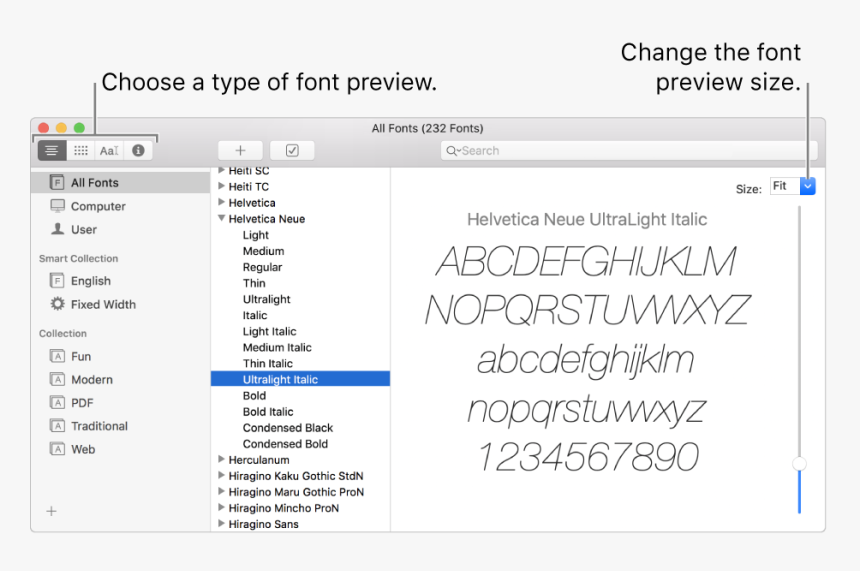Select the Helvetica Neue family name

(x=267, y=219)
